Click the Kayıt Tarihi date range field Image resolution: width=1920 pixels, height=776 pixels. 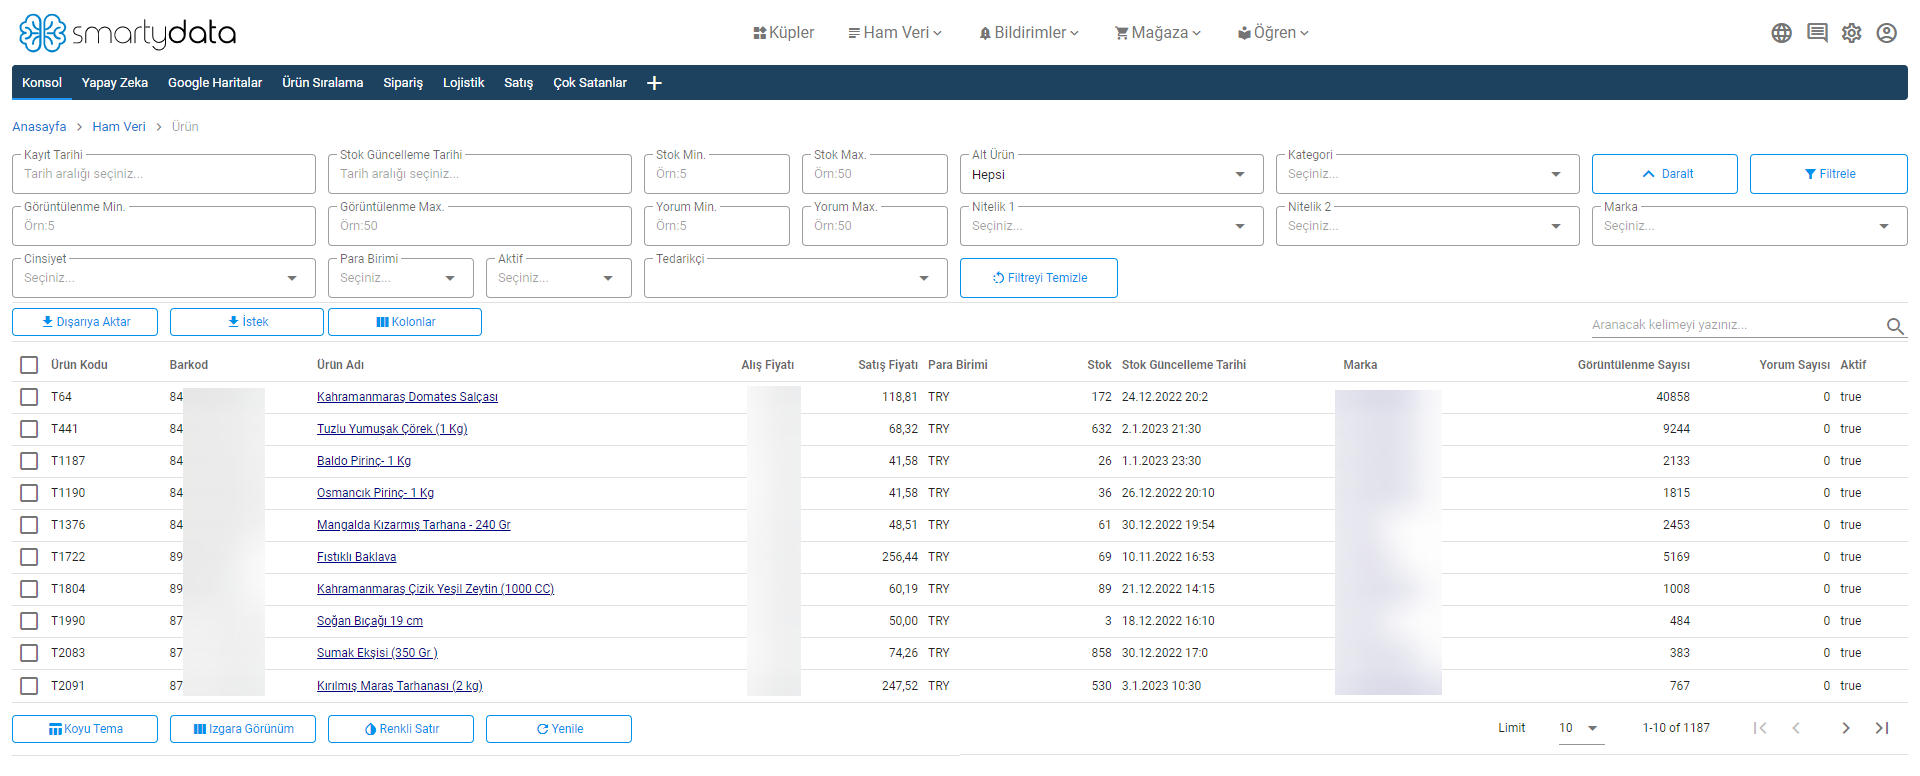[x=163, y=174]
